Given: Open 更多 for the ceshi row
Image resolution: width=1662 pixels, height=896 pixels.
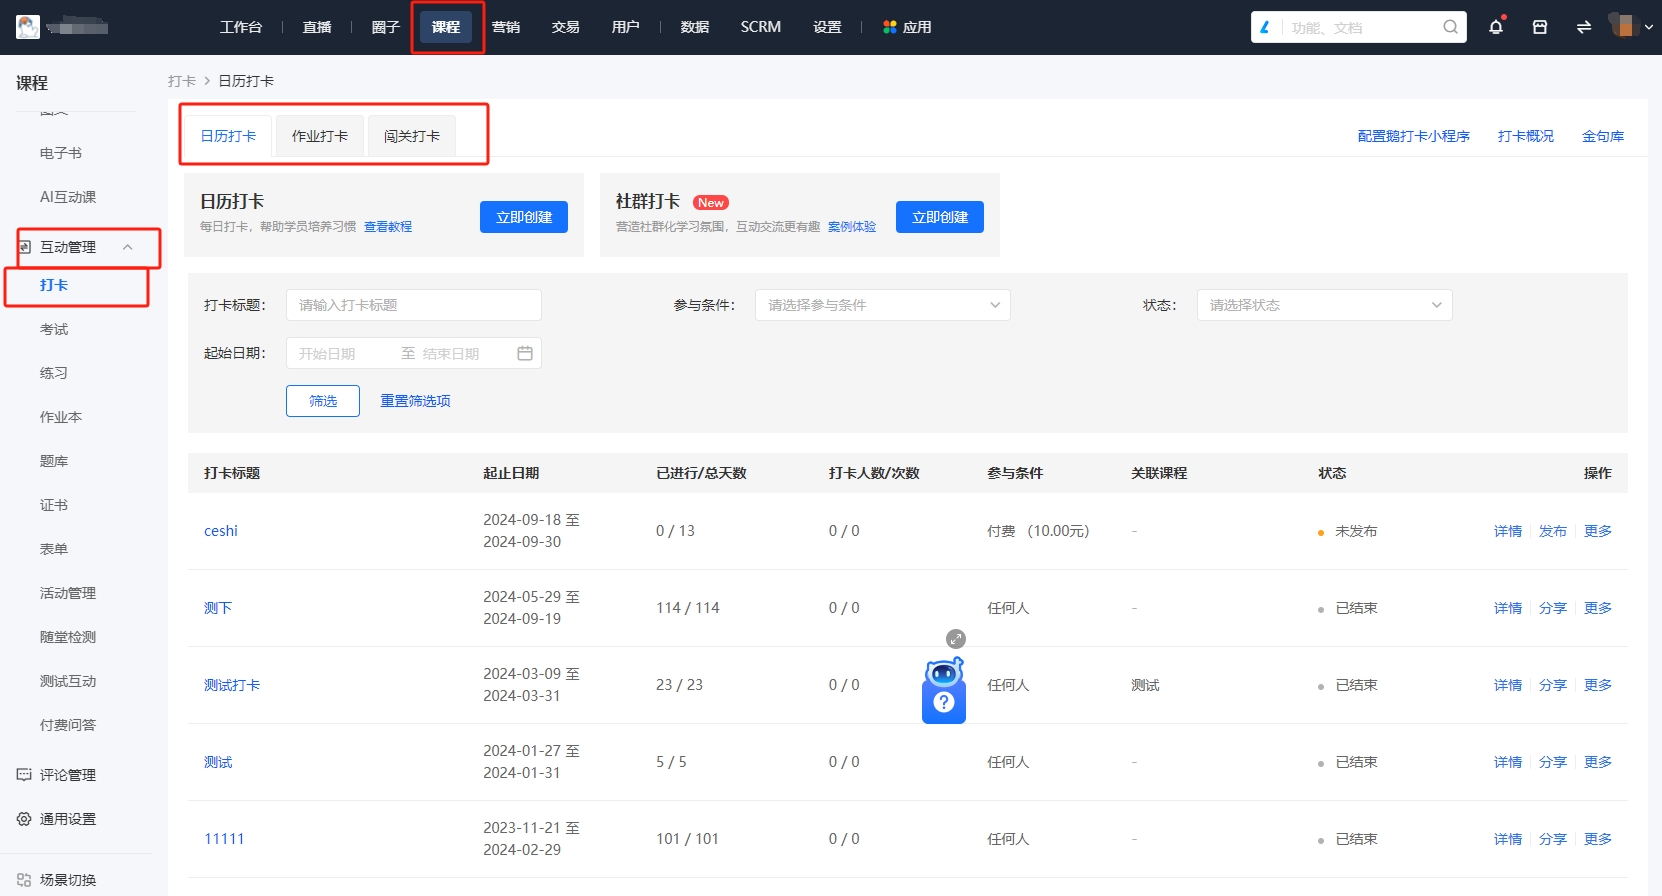Looking at the screenshot, I should pyautogui.click(x=1597, y=531).
